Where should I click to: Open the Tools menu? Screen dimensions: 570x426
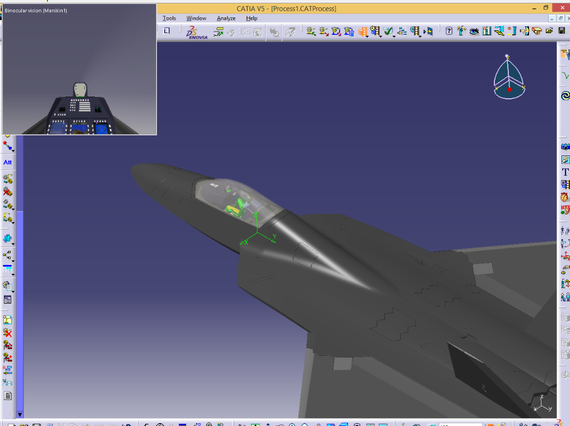169,18
